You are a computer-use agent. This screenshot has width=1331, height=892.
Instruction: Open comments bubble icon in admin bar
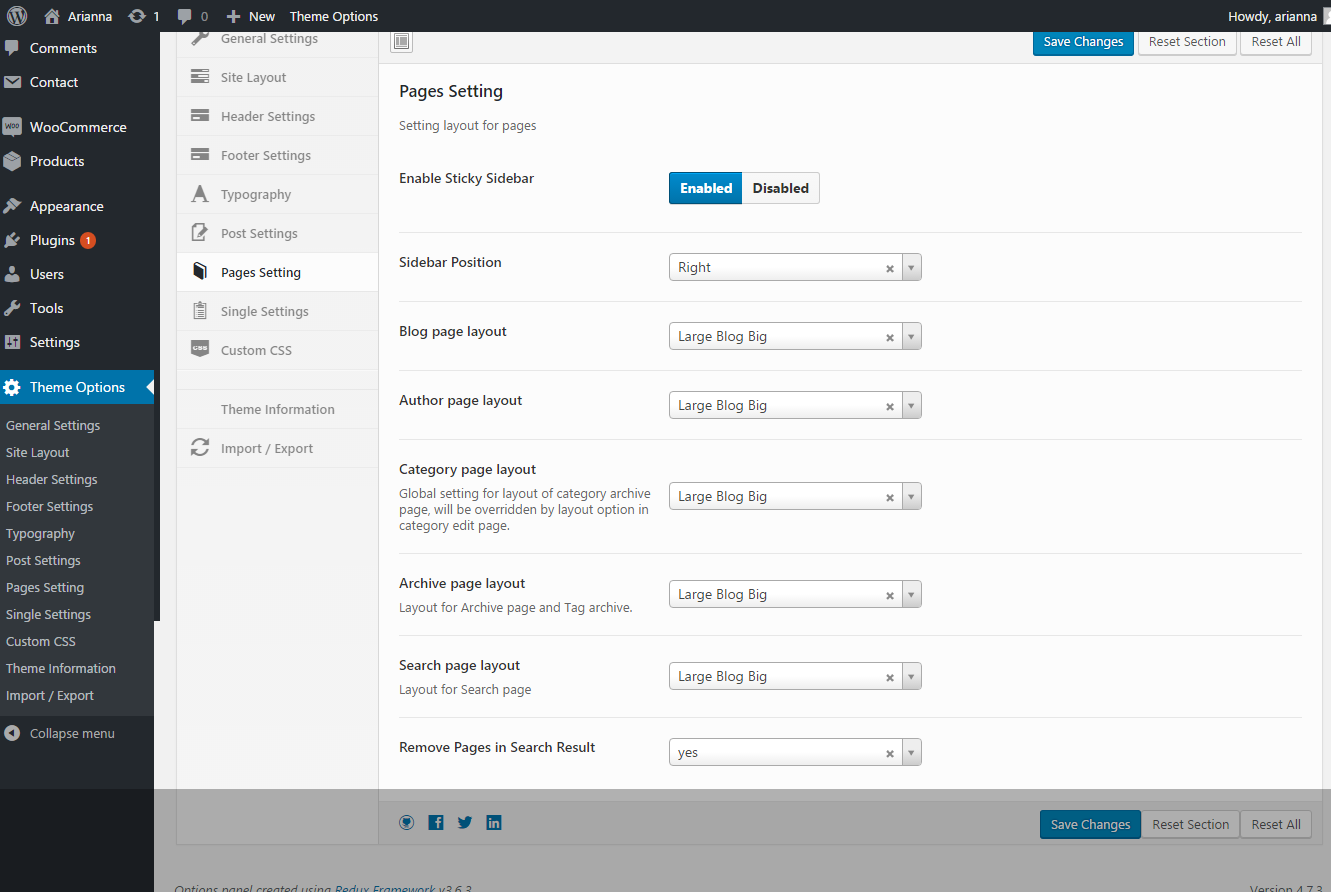(x=185, y=16)
